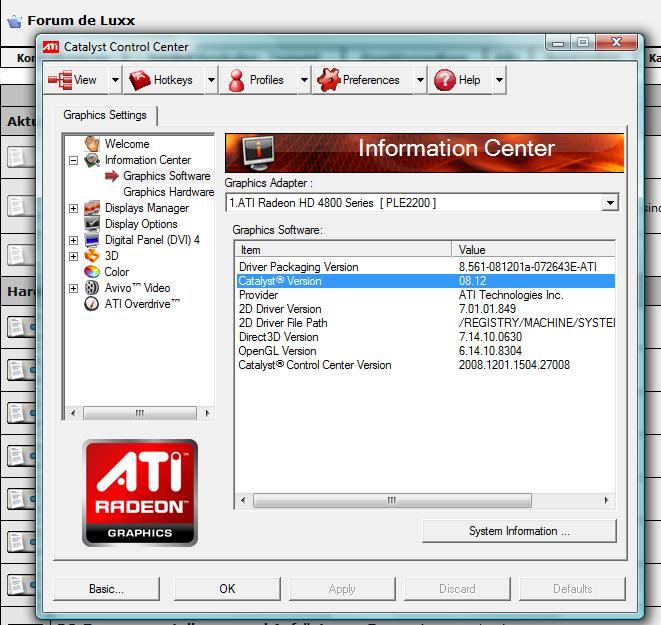
Task: Click the OK button
Action: pyautogui.click(x=227, y=589)
